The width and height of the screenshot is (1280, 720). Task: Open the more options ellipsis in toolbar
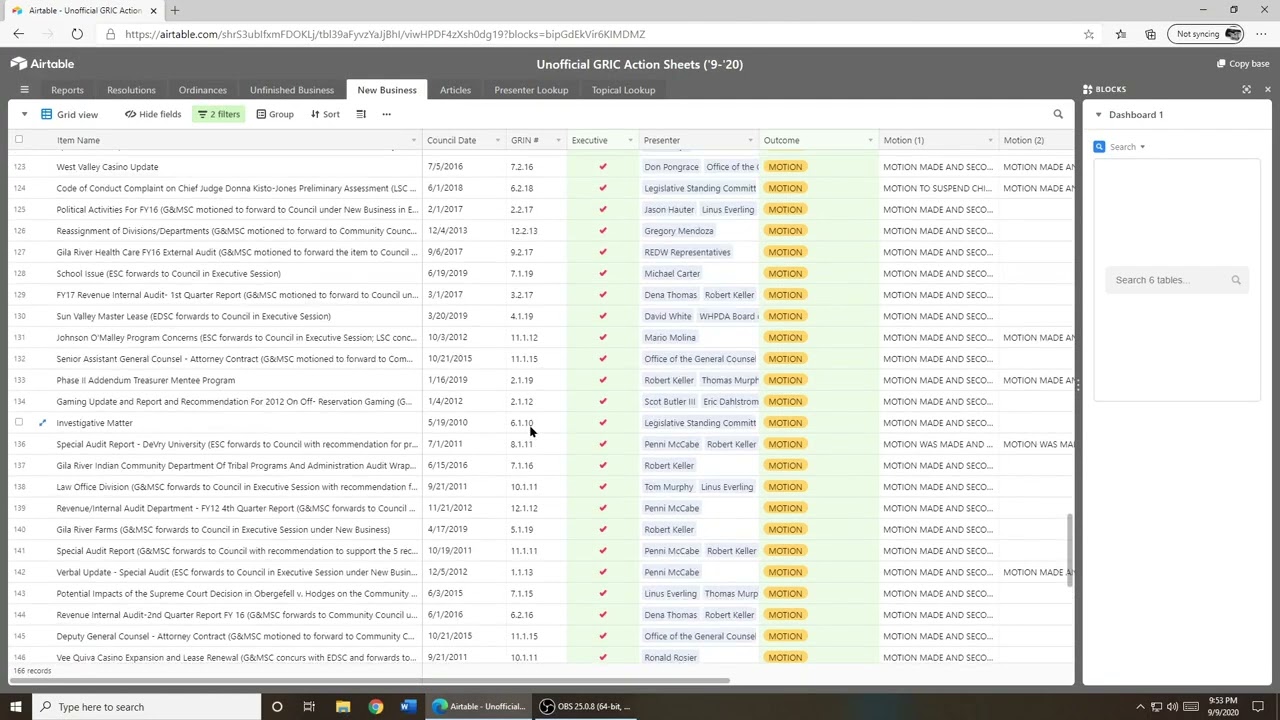pos(386,114)
